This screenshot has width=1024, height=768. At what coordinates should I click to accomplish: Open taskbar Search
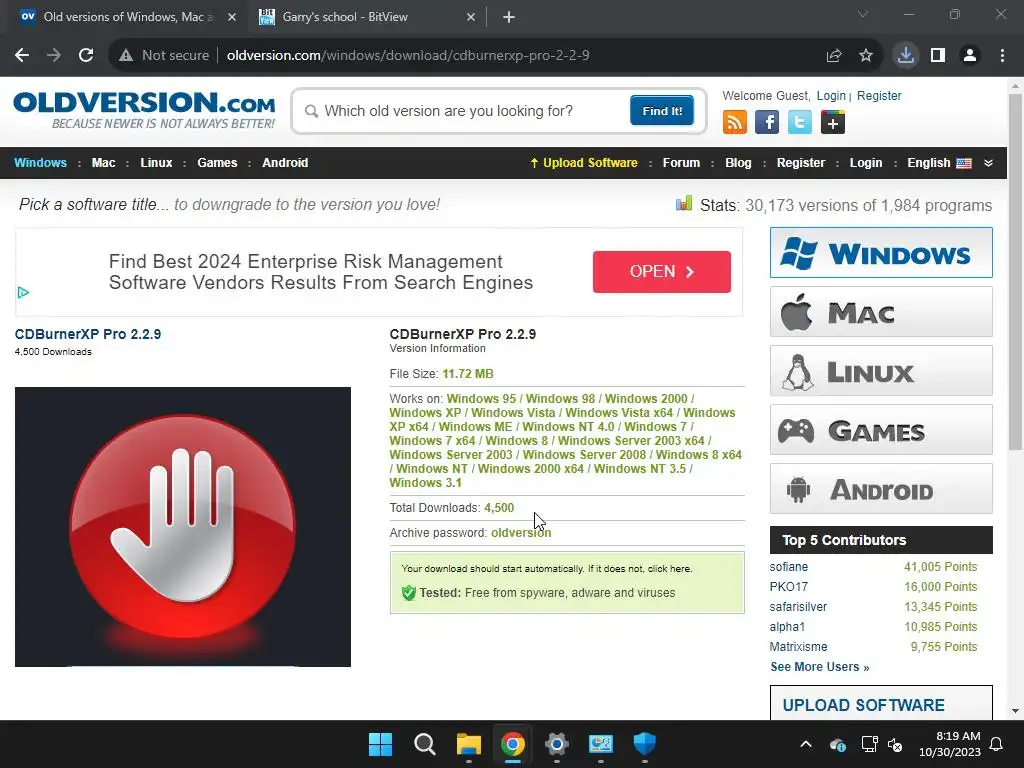coord(424,744)
